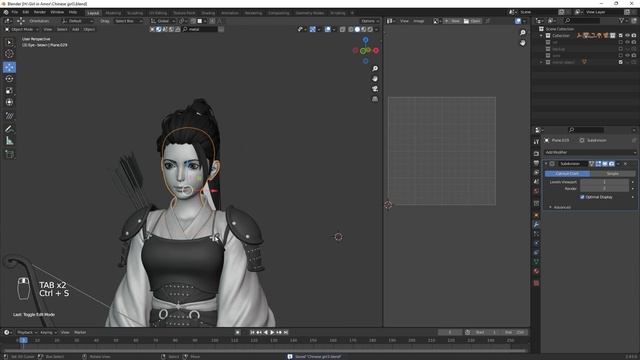This screenshot has height=360, width=640.
Task: Click the timeline current frame marker
Action: 23,340
